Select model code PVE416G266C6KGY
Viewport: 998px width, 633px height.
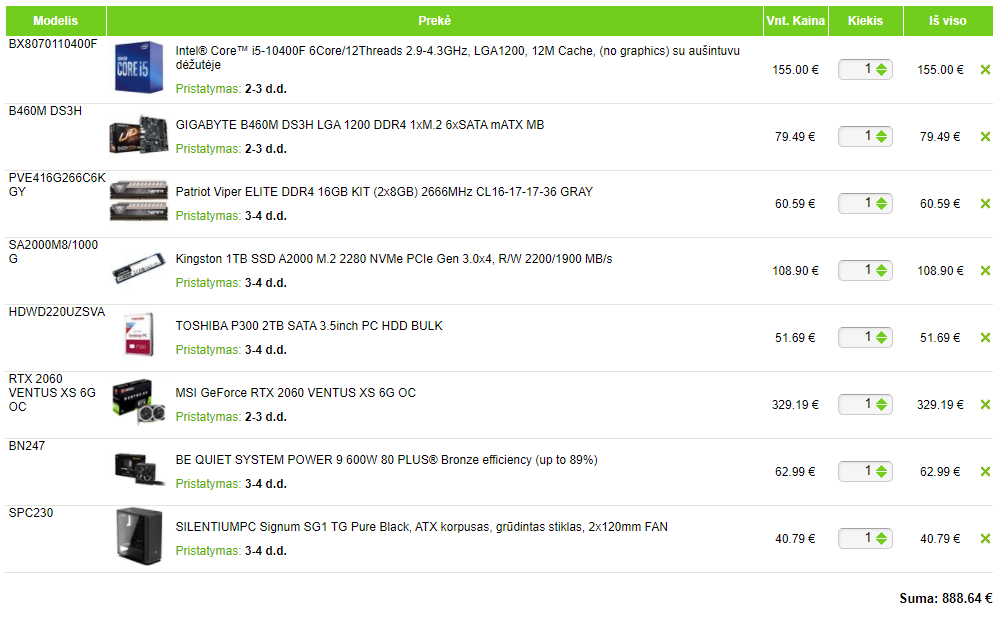point(57,184)
